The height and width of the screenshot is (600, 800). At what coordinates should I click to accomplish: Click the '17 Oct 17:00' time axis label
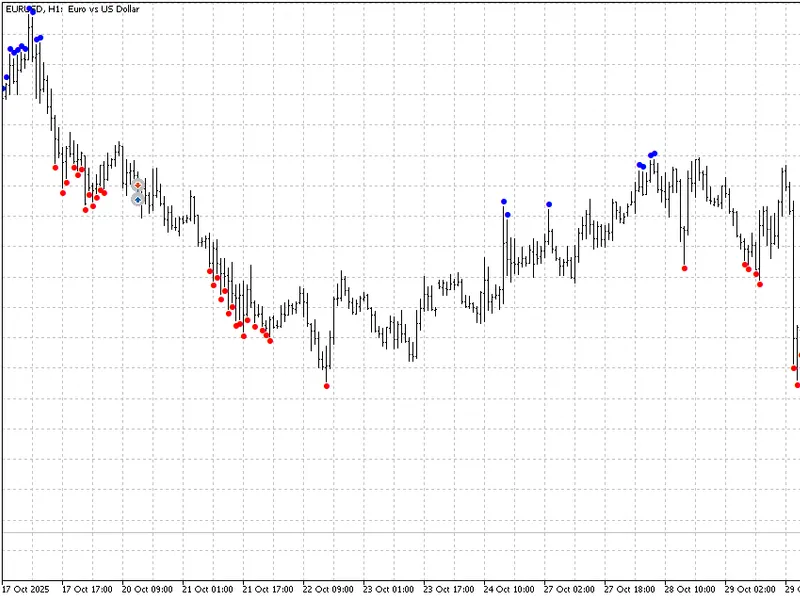87,589
